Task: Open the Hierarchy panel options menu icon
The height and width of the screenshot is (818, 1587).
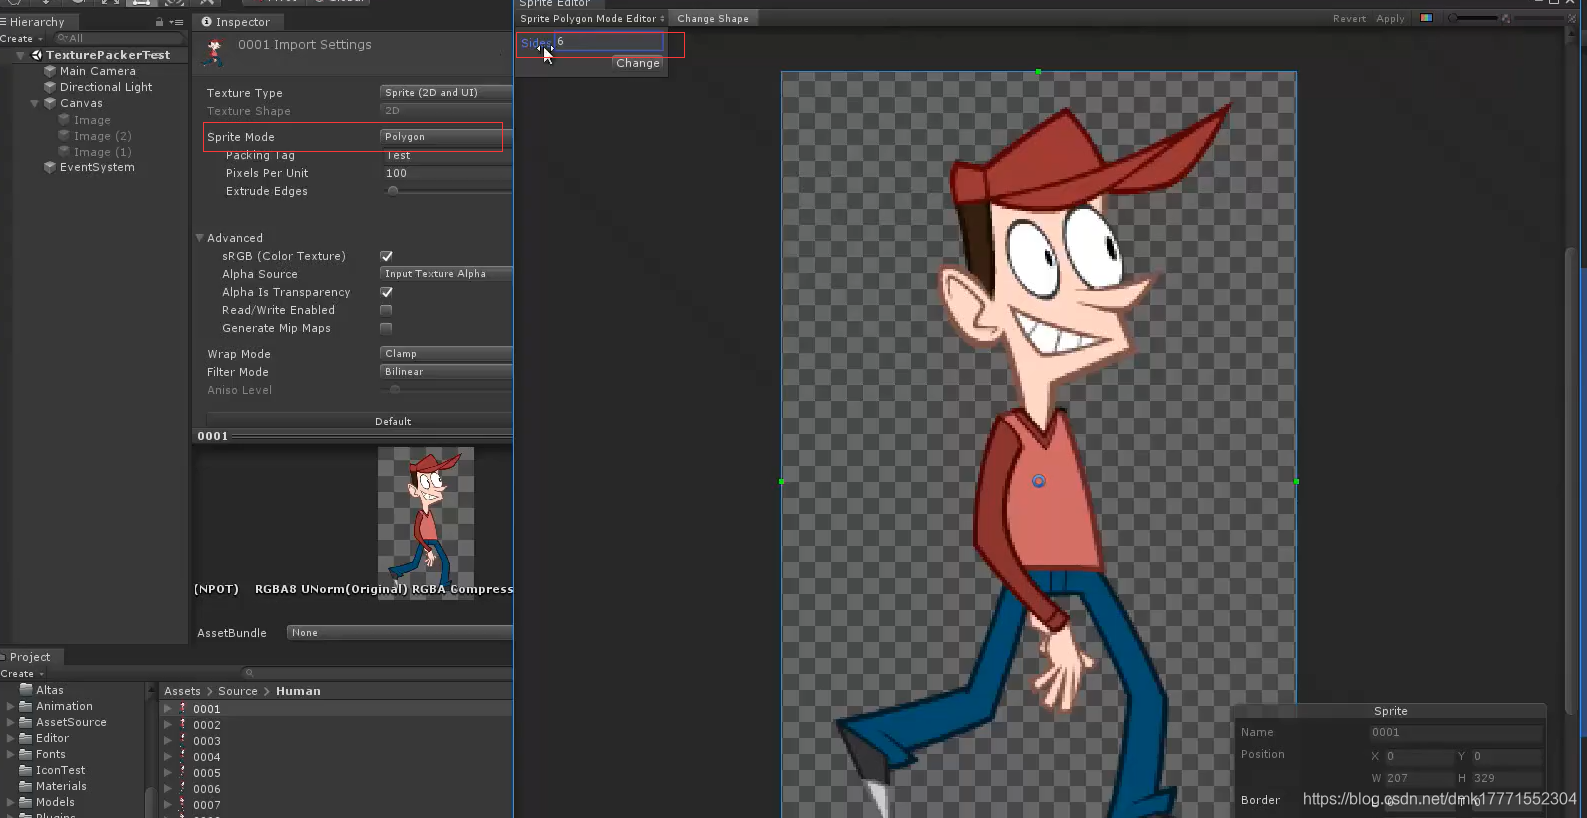Action: pos(177,21)
